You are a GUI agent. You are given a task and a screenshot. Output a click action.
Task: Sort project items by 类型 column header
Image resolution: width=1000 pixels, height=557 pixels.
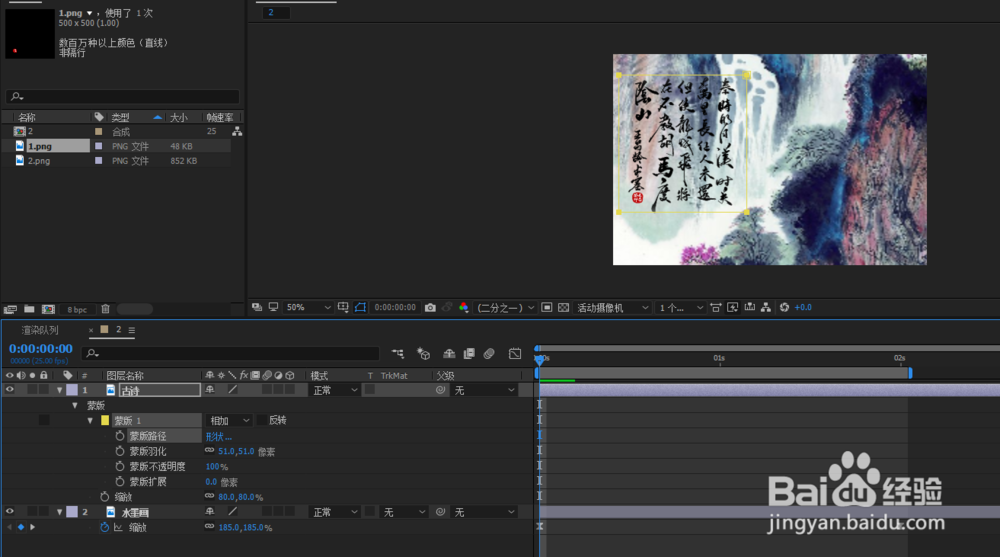coord(121,117)
